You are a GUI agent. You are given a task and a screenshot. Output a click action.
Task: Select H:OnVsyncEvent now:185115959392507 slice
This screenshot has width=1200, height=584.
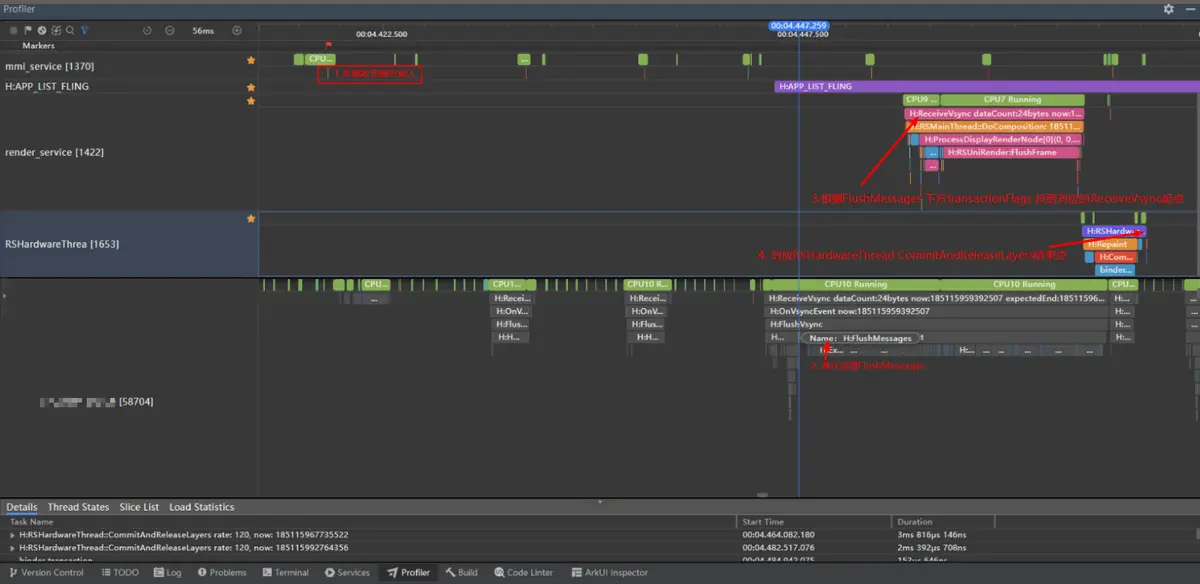click(937, 311)
